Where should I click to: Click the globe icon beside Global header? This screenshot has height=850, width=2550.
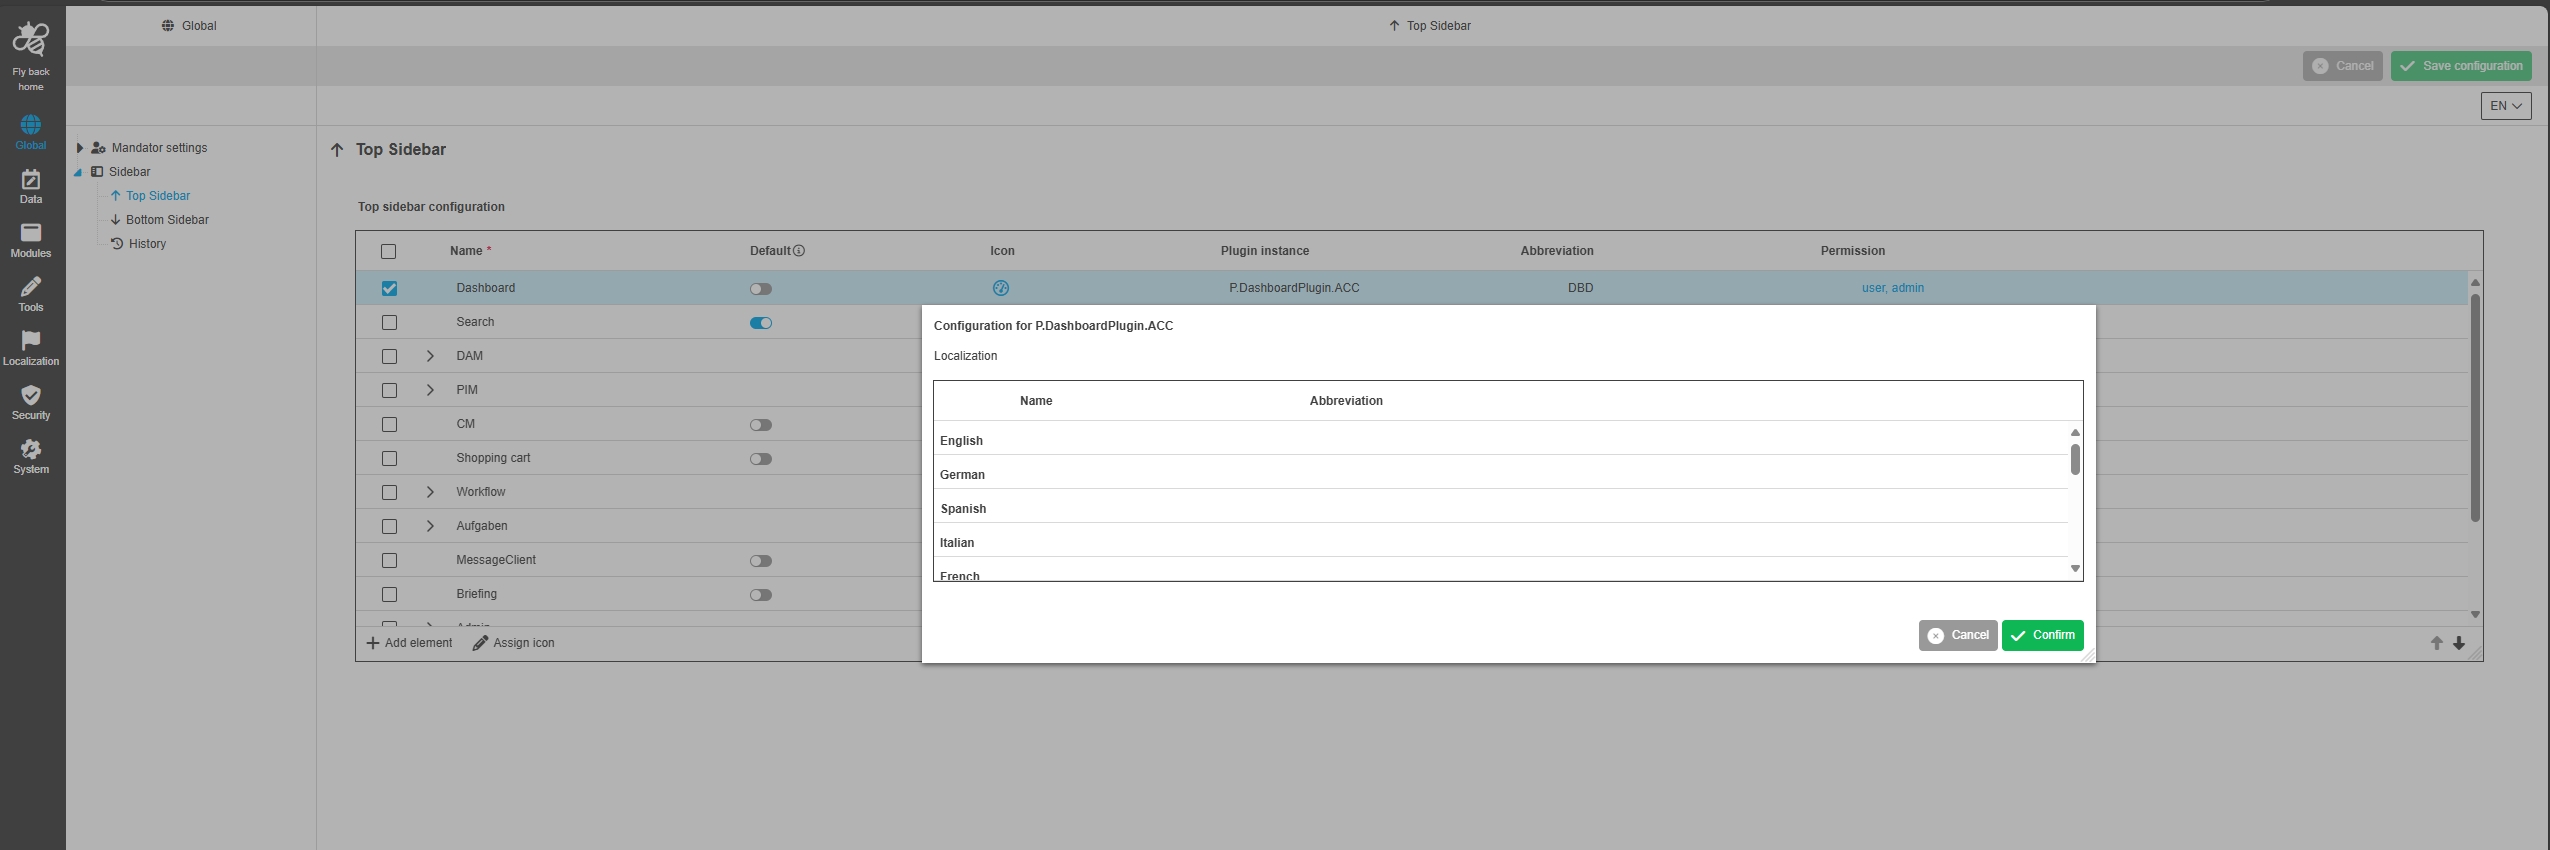coord(168,26)
